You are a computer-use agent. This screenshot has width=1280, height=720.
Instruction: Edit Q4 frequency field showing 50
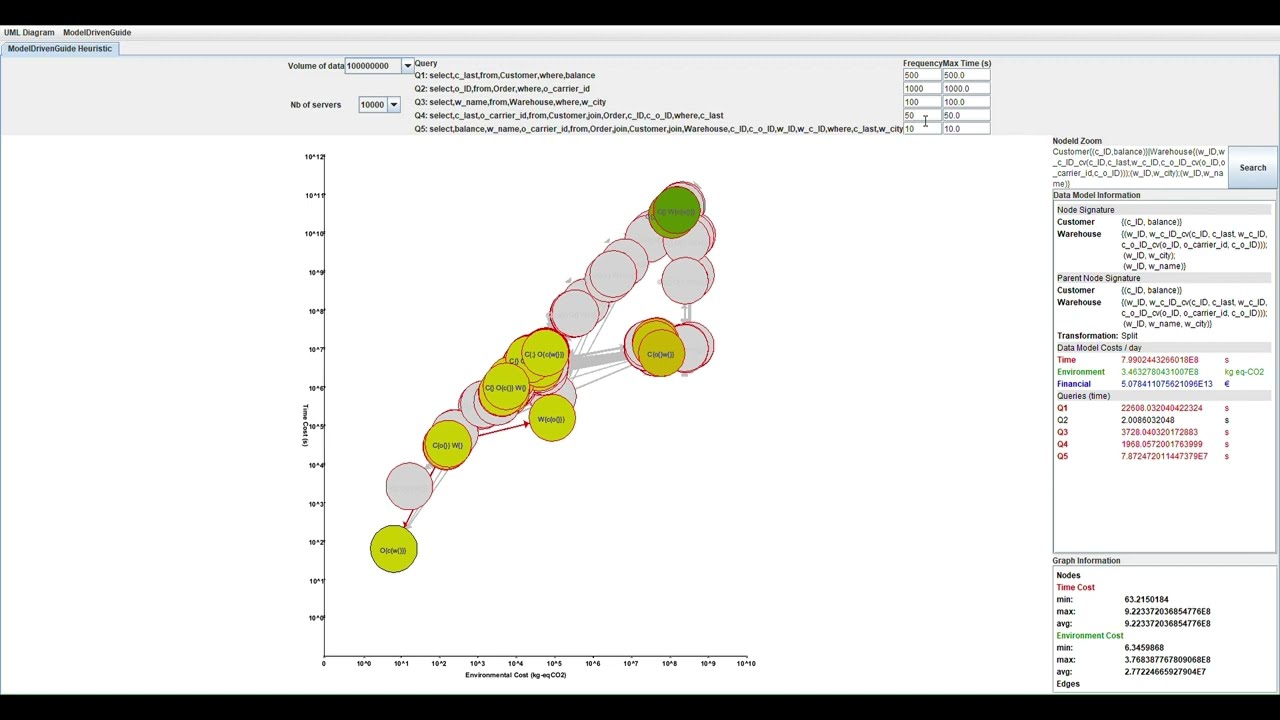pyautogui.click(x=922, y=115)
